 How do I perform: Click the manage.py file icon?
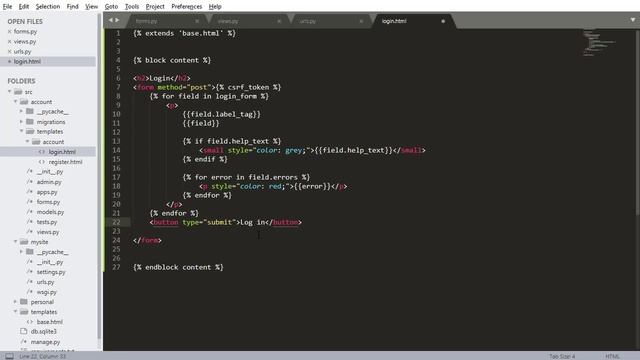[24, 342]
